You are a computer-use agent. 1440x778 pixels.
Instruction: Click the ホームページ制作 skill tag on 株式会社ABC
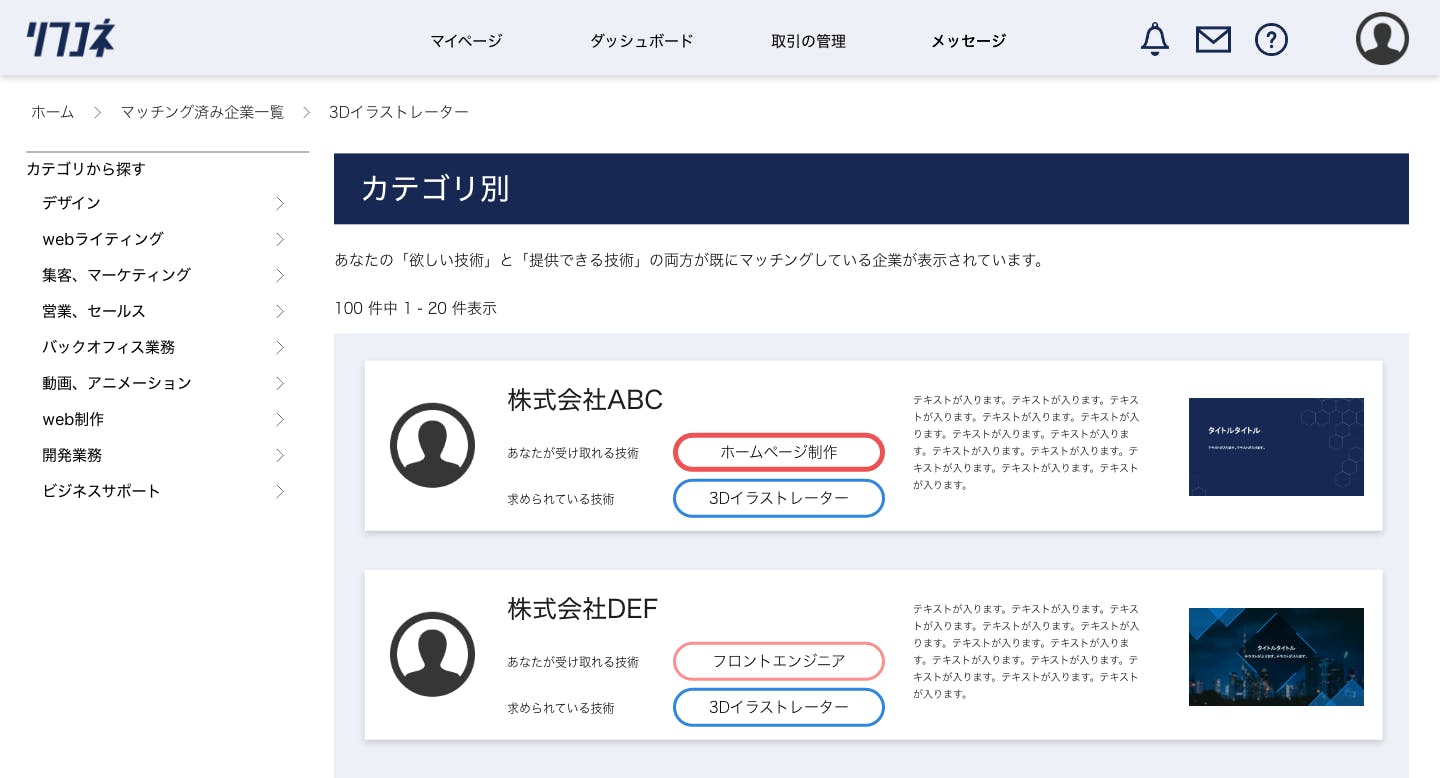779,452
